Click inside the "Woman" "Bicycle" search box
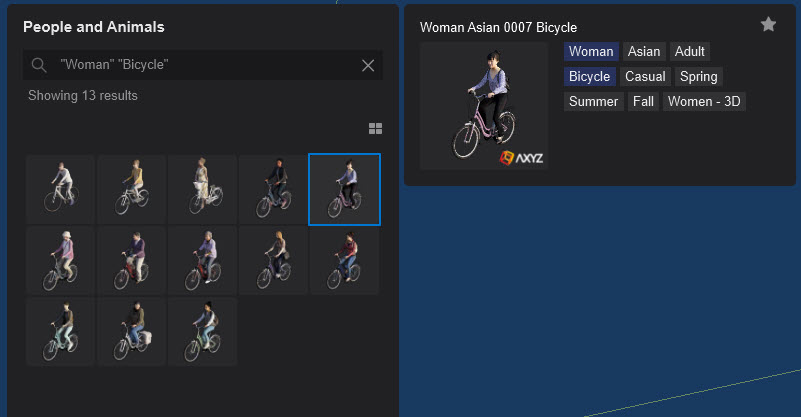The height and width of the screenshot is (417, 801). (200, 65)
